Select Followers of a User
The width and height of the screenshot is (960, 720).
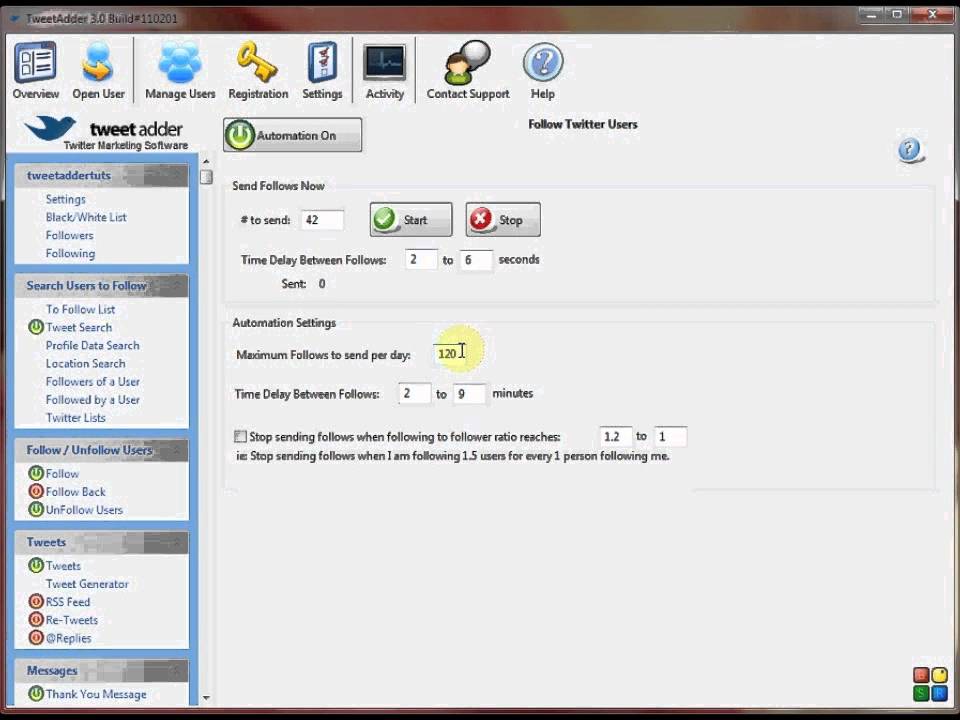[92, 381]
